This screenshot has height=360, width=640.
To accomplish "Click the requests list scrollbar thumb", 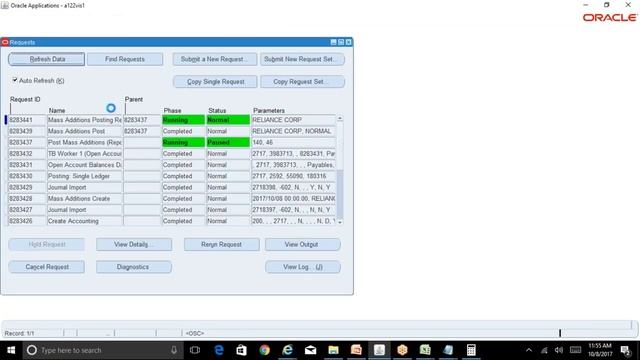I will (340, 194).
